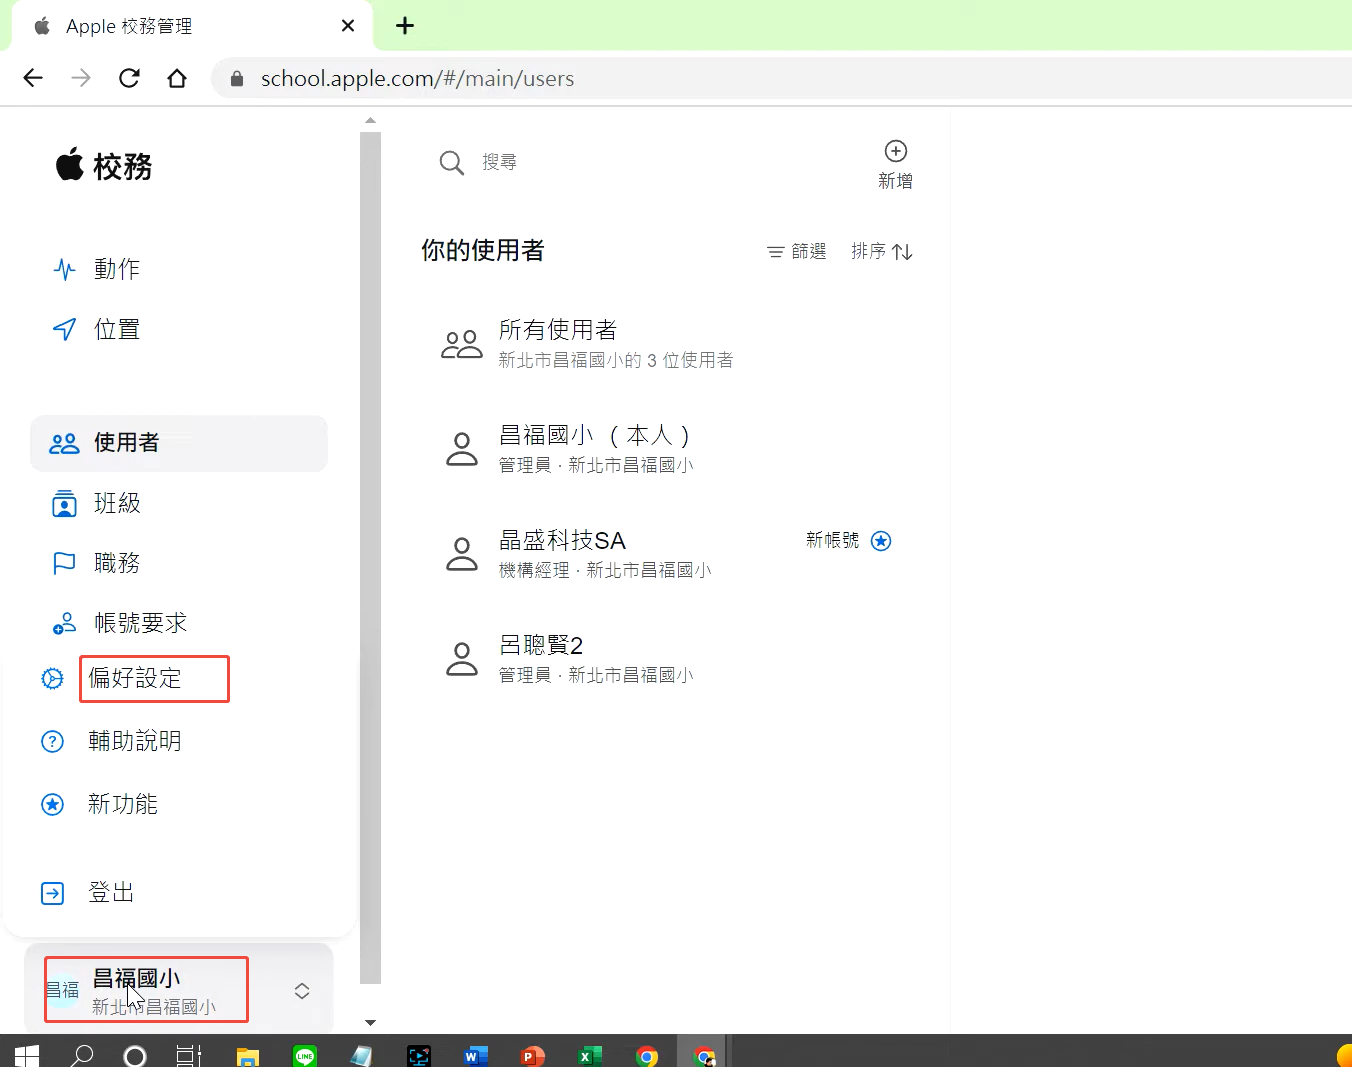Click the search magnifier icon
The width and height of the screenshot is (1352, 1067).
click(452, 163)
